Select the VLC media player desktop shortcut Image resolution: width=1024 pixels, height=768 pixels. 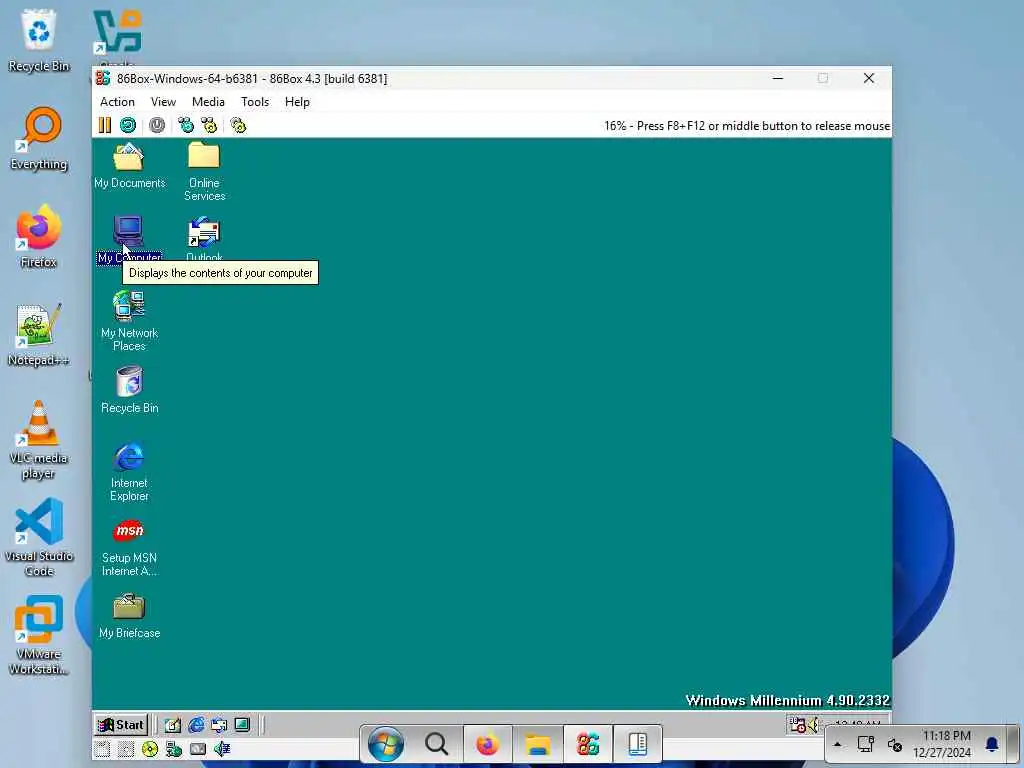(x=39, y=440)
